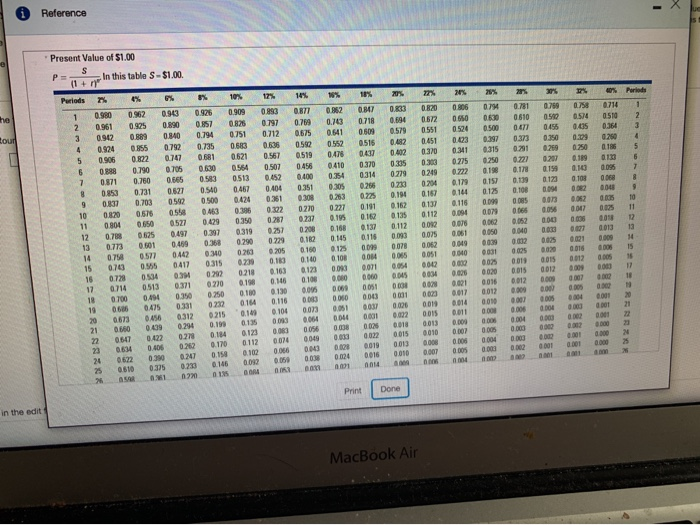Click value 0.906 in period 5, 2% column
Screen dimensions: 700x525
pos(107,160)
